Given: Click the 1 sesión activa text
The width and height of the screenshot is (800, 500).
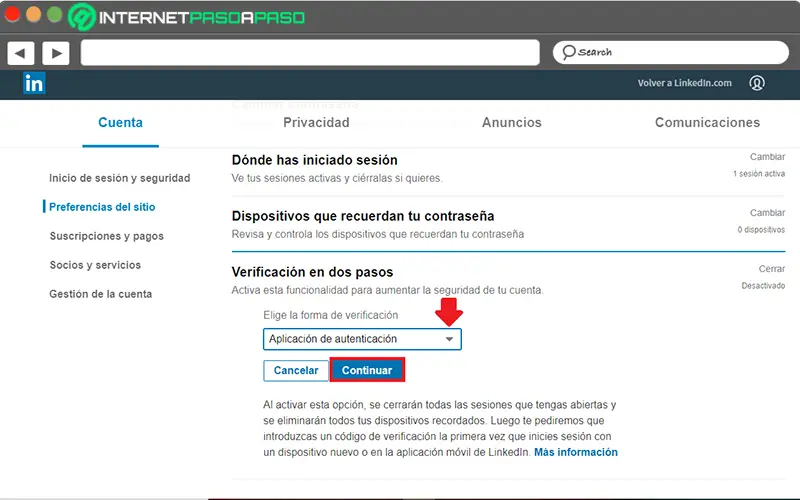Looking at the screenshot, I should point(759,174).
